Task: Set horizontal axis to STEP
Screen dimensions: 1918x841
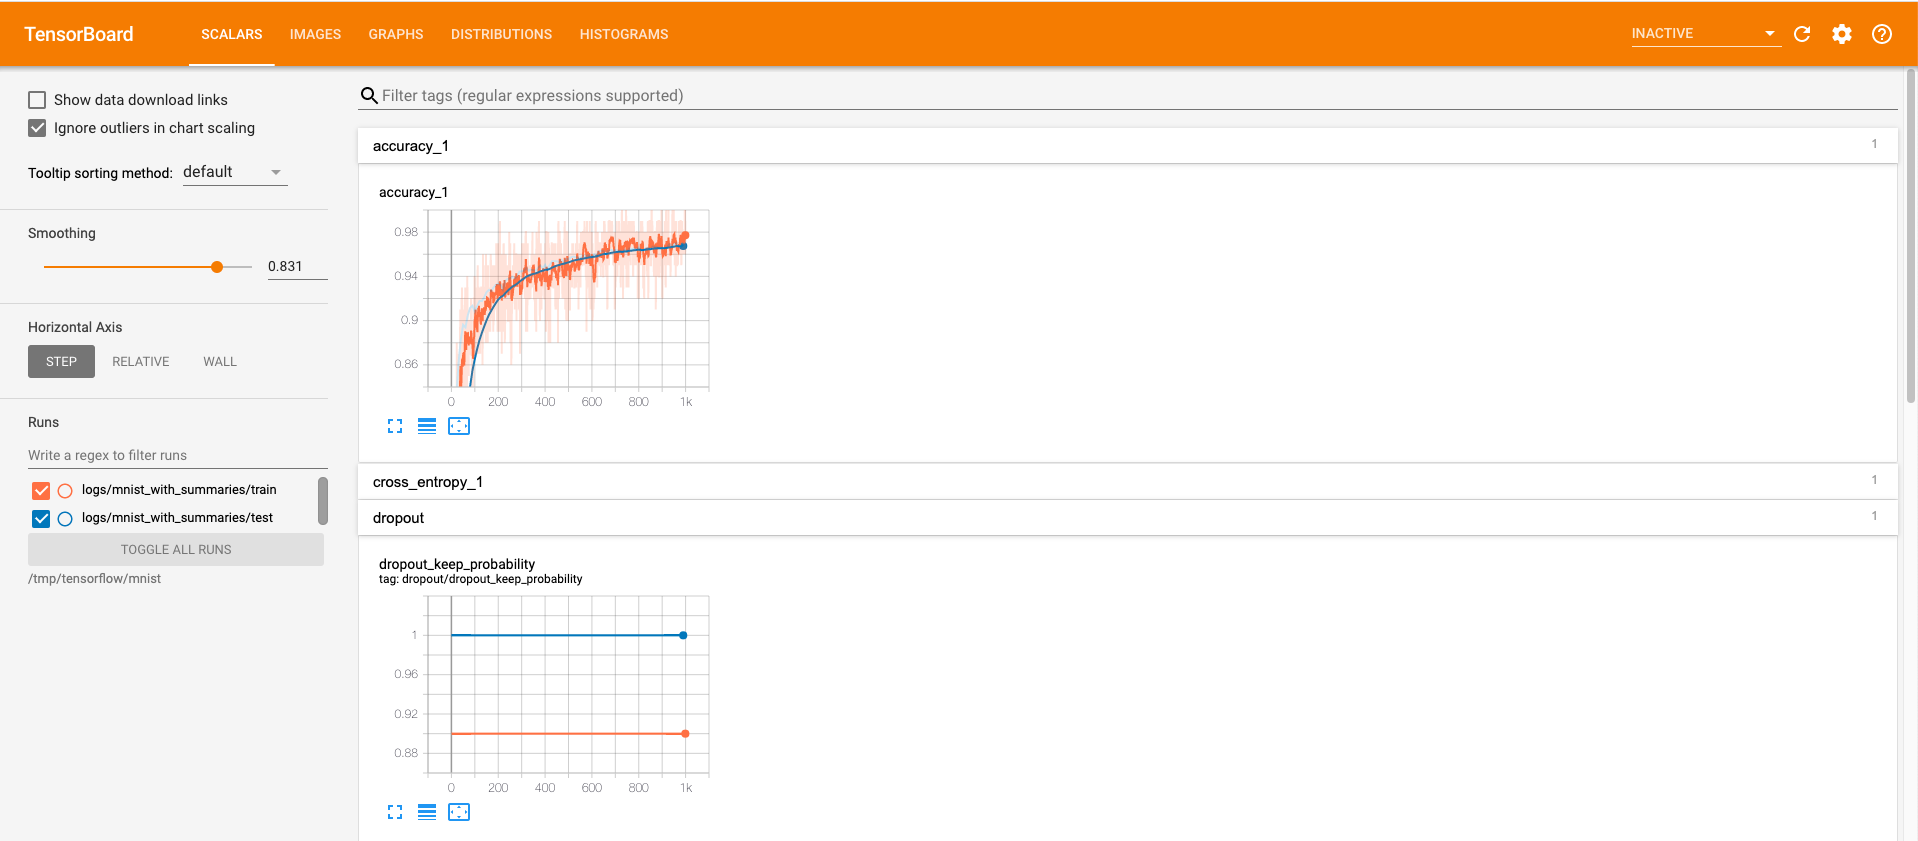Action: (x=61, y=362)
